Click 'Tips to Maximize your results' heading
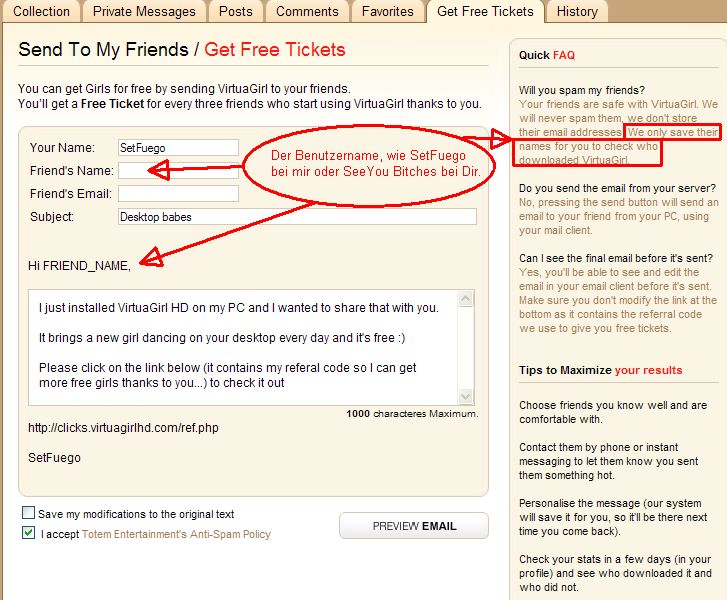 point(600,370)
